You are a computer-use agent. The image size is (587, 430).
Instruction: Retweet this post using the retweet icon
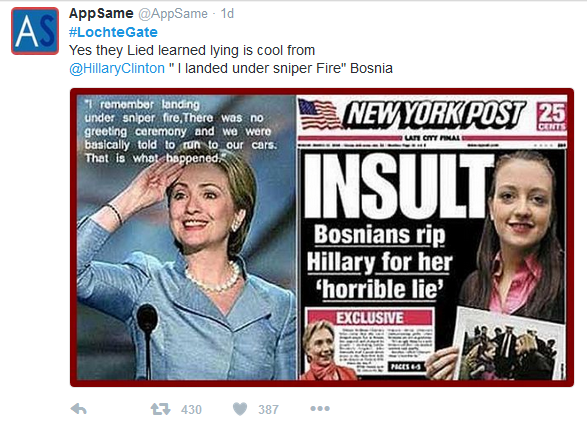tap(160, 409)
